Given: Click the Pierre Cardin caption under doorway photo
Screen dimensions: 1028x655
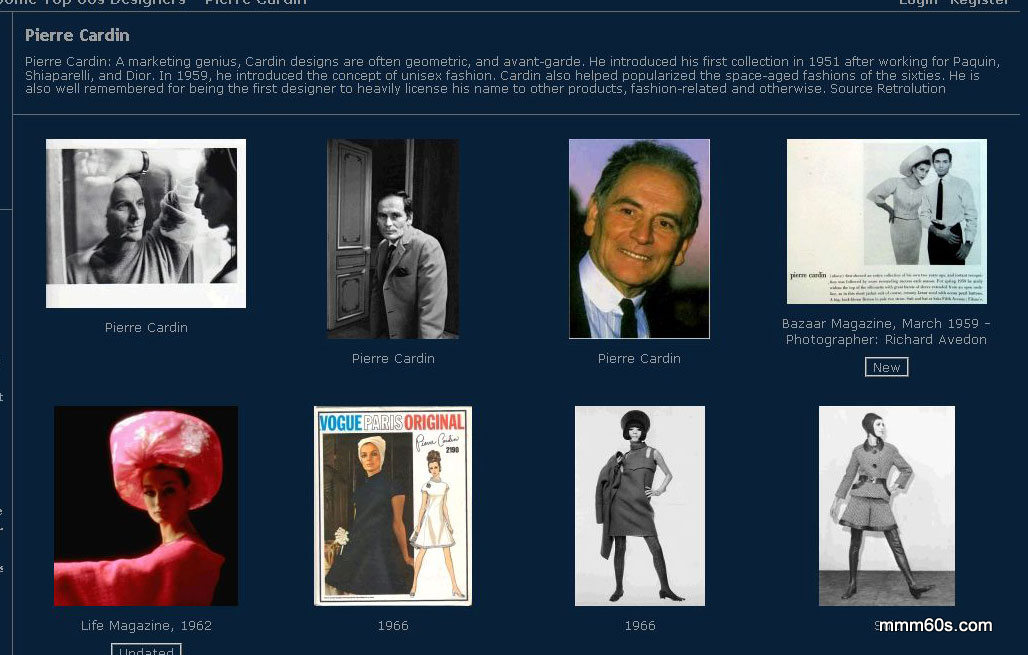Looking at the screenshot, I should pos(393,359).
